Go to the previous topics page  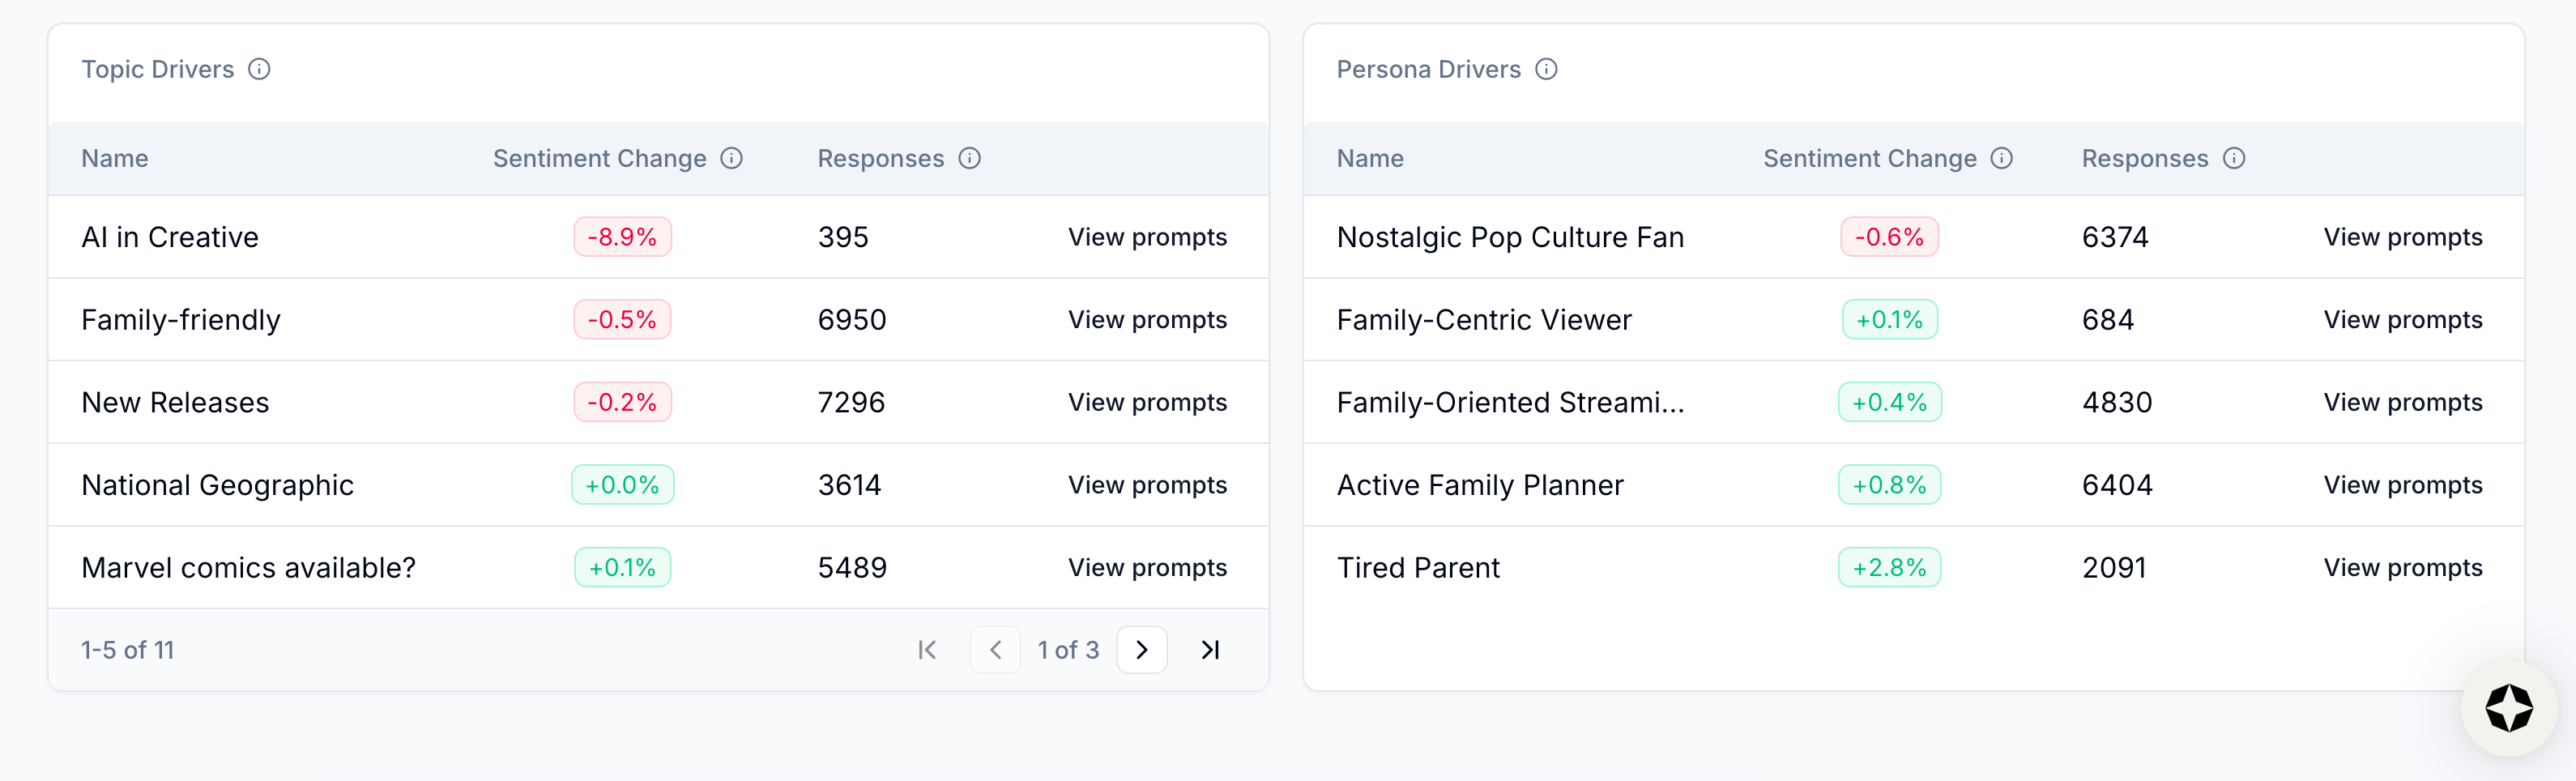tap(995, 650)
